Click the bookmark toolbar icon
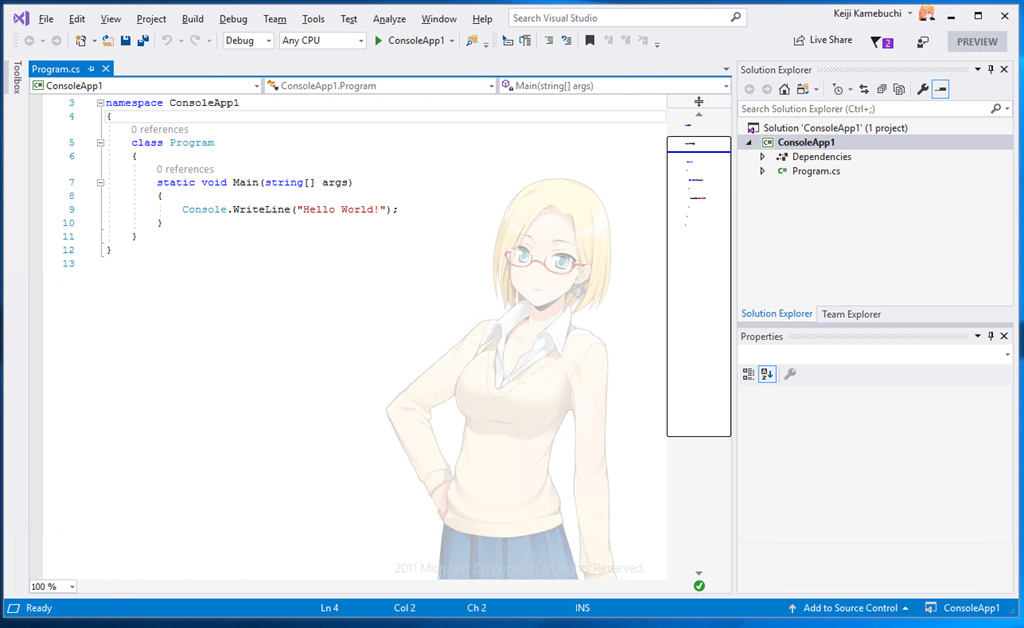This screenshot has width=1024, height=628. tap(590, 41)
